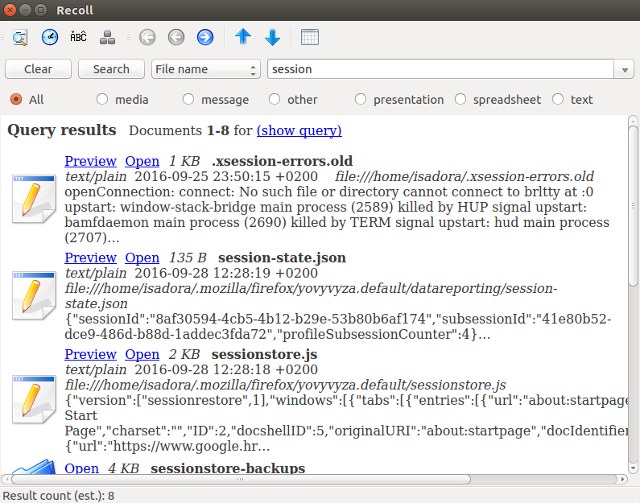Sort results by date descending down arrow
The height and width of the screenshot is (503, 640).
click(272, 38)
